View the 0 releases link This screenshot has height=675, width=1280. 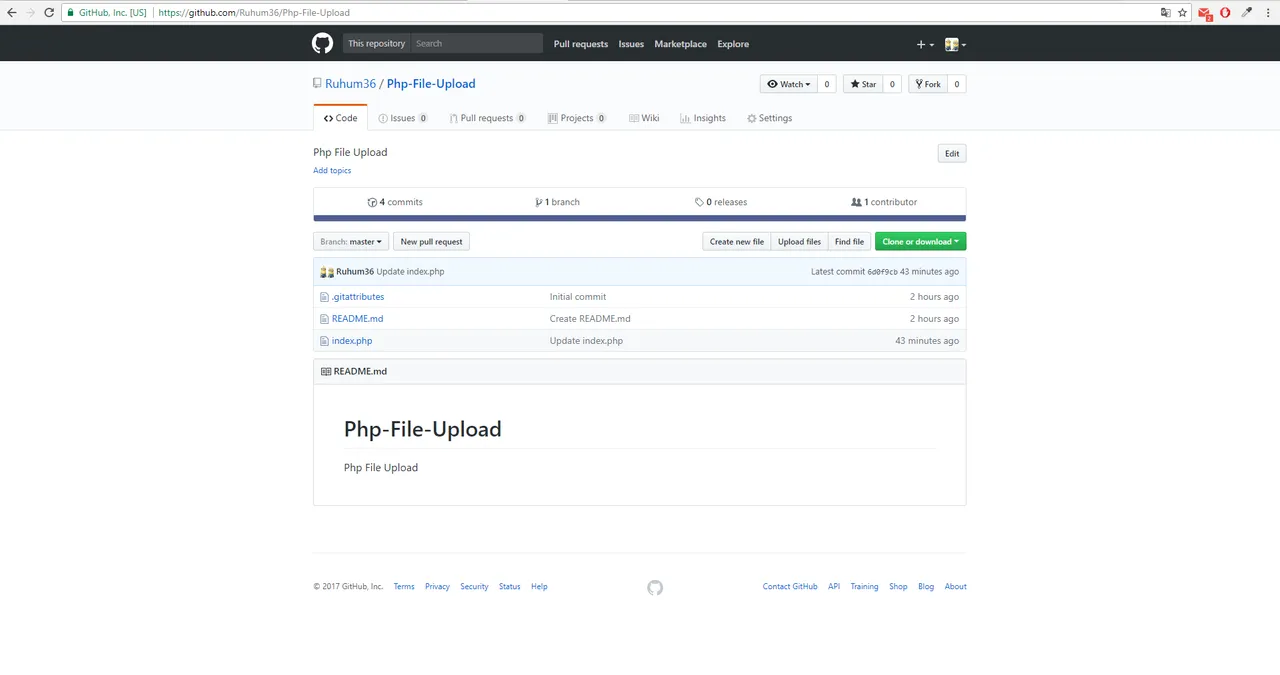(x=721, y=202)
